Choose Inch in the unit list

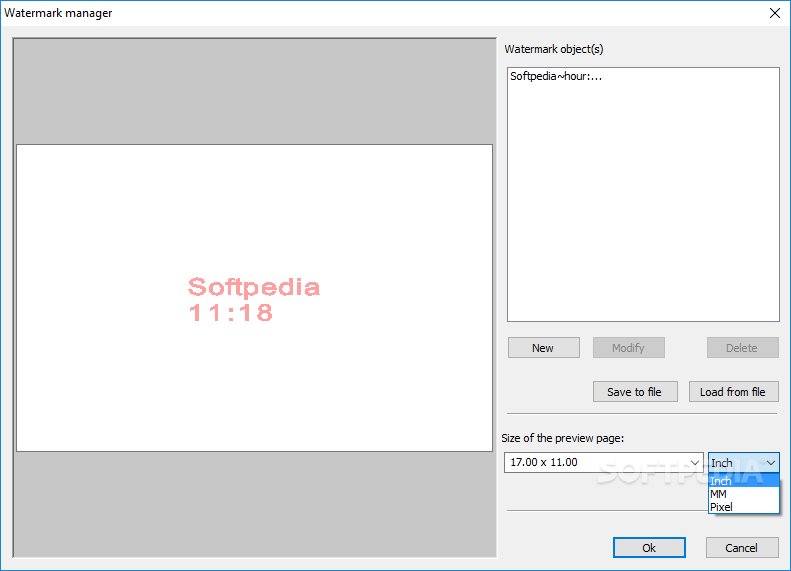click(744, 481)
